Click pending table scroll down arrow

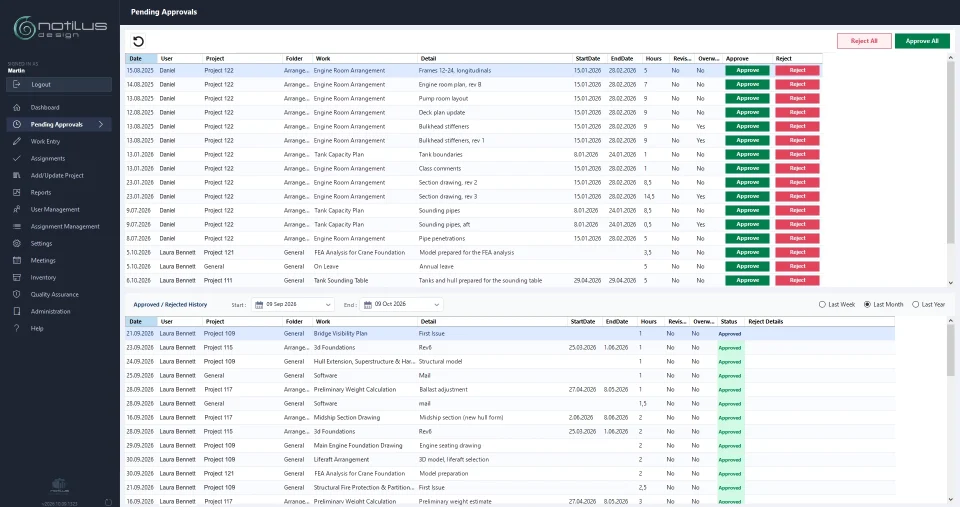click(x=951, y=283)
